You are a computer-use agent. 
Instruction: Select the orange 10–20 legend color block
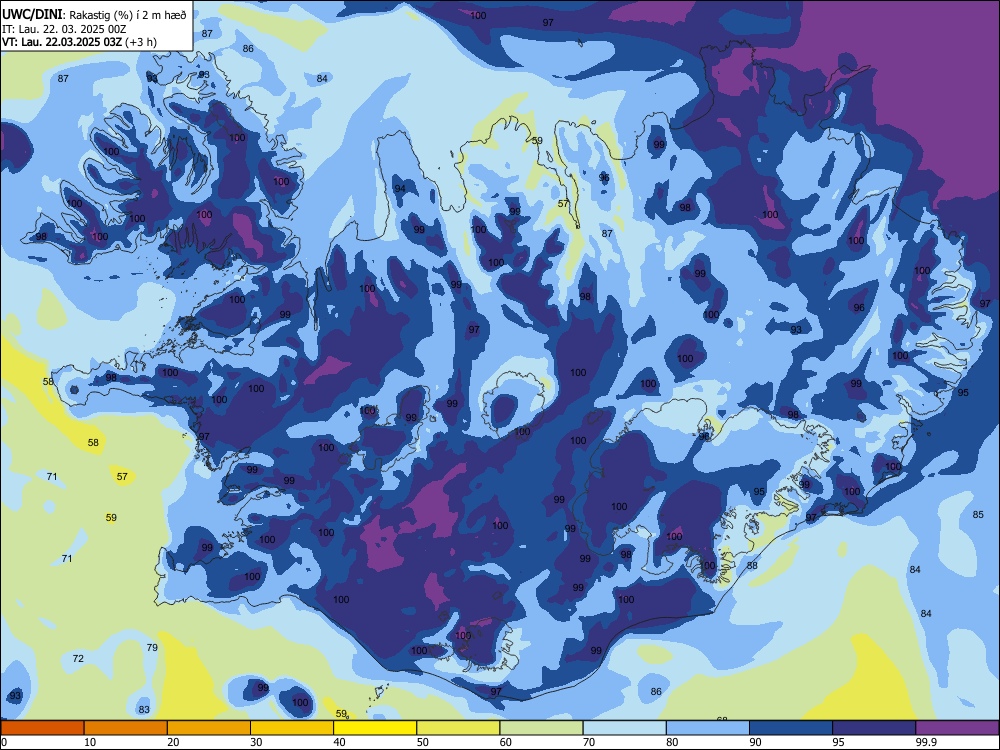pyautogui.click(x=126, y=728)
